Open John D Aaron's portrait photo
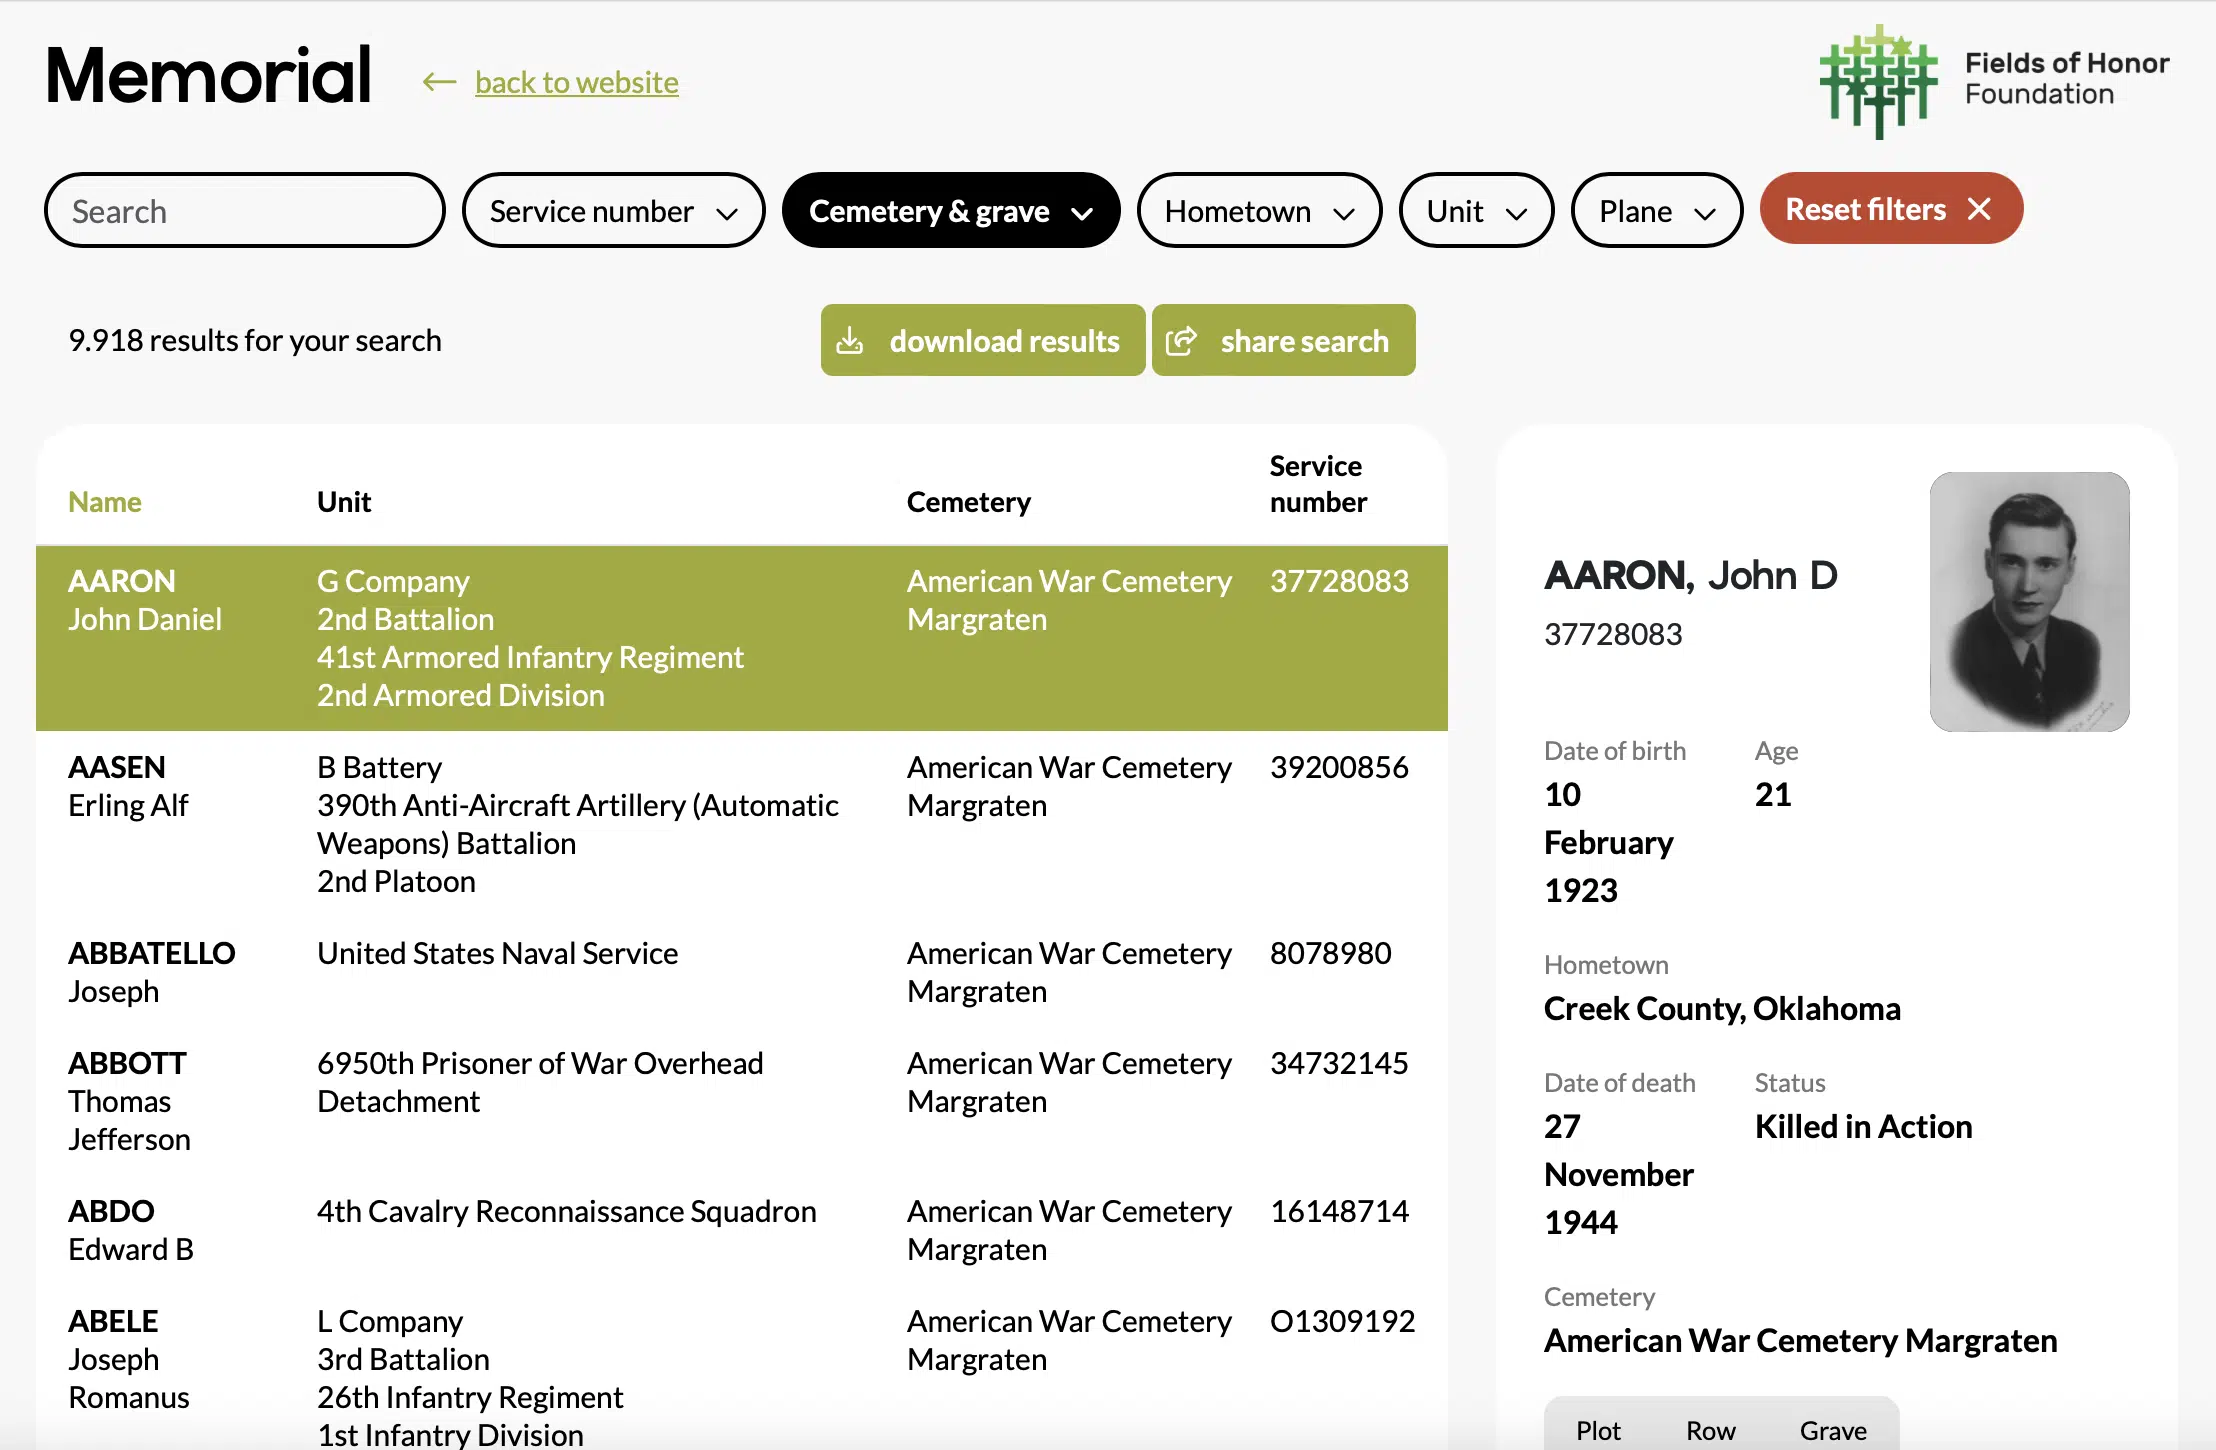Viewport: 2216px width, 1450px height. pyautogui.click(x=2029, y=601)
